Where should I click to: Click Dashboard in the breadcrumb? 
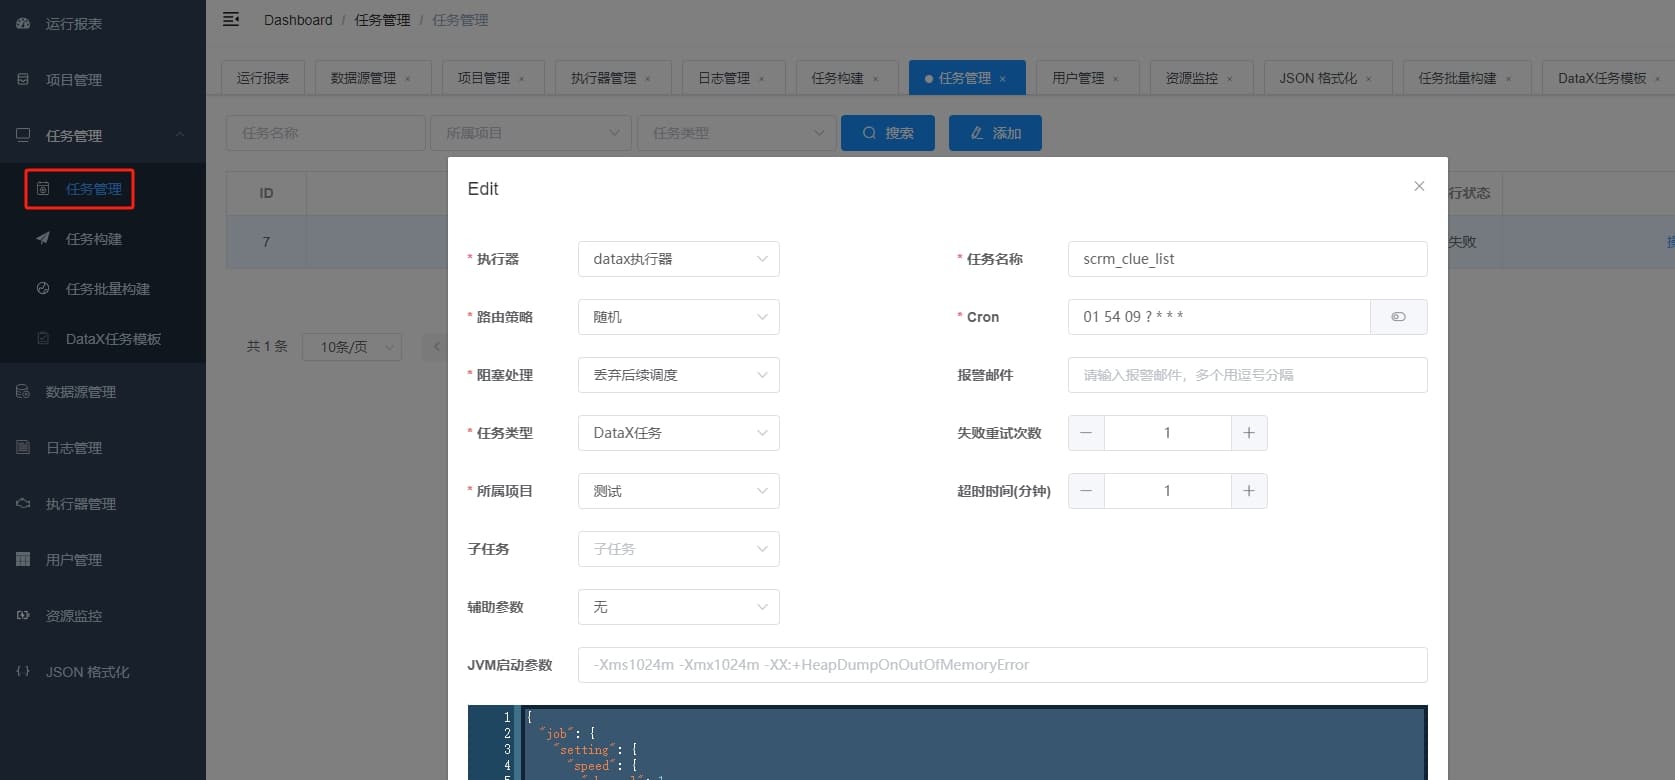(298, 20)
